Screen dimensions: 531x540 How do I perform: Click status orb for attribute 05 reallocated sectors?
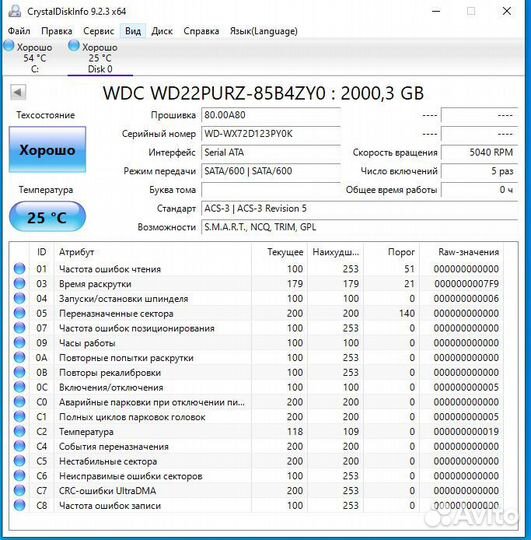[x=20, y=313]
